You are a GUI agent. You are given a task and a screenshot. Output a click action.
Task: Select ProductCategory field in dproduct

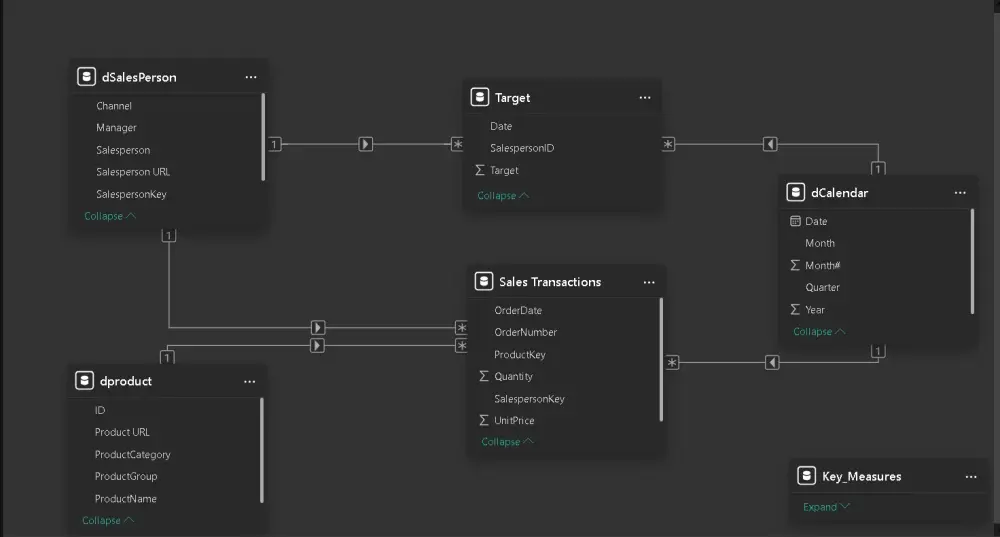tap(133, 454)
